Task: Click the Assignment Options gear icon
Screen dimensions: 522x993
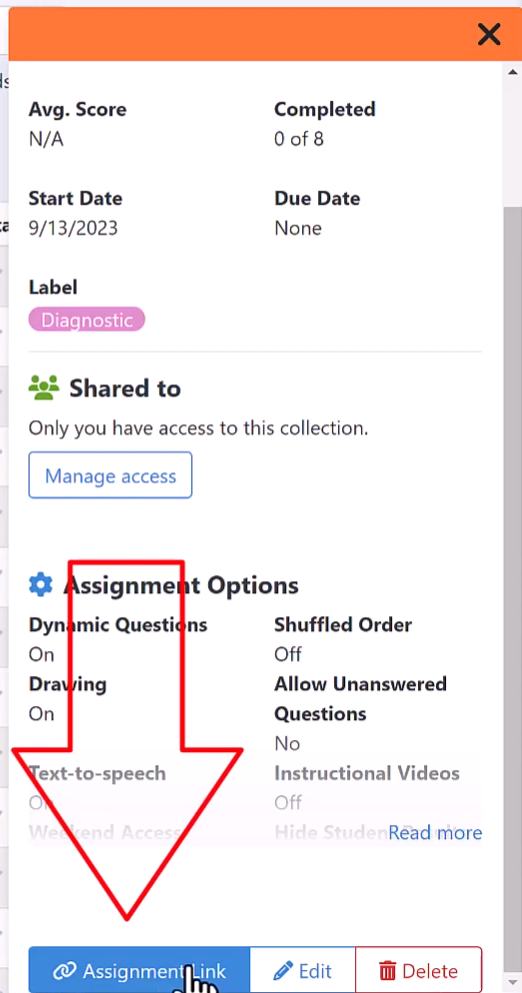Action: tap(41, 585)
